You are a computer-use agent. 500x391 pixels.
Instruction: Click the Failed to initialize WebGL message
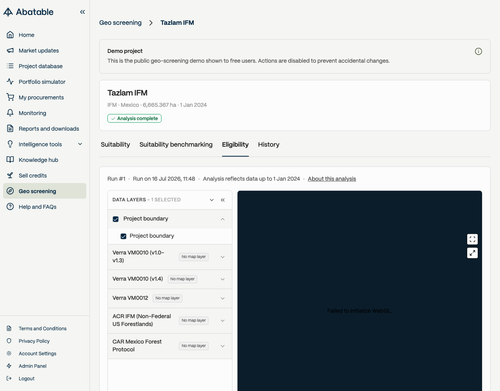click(359, 311)
